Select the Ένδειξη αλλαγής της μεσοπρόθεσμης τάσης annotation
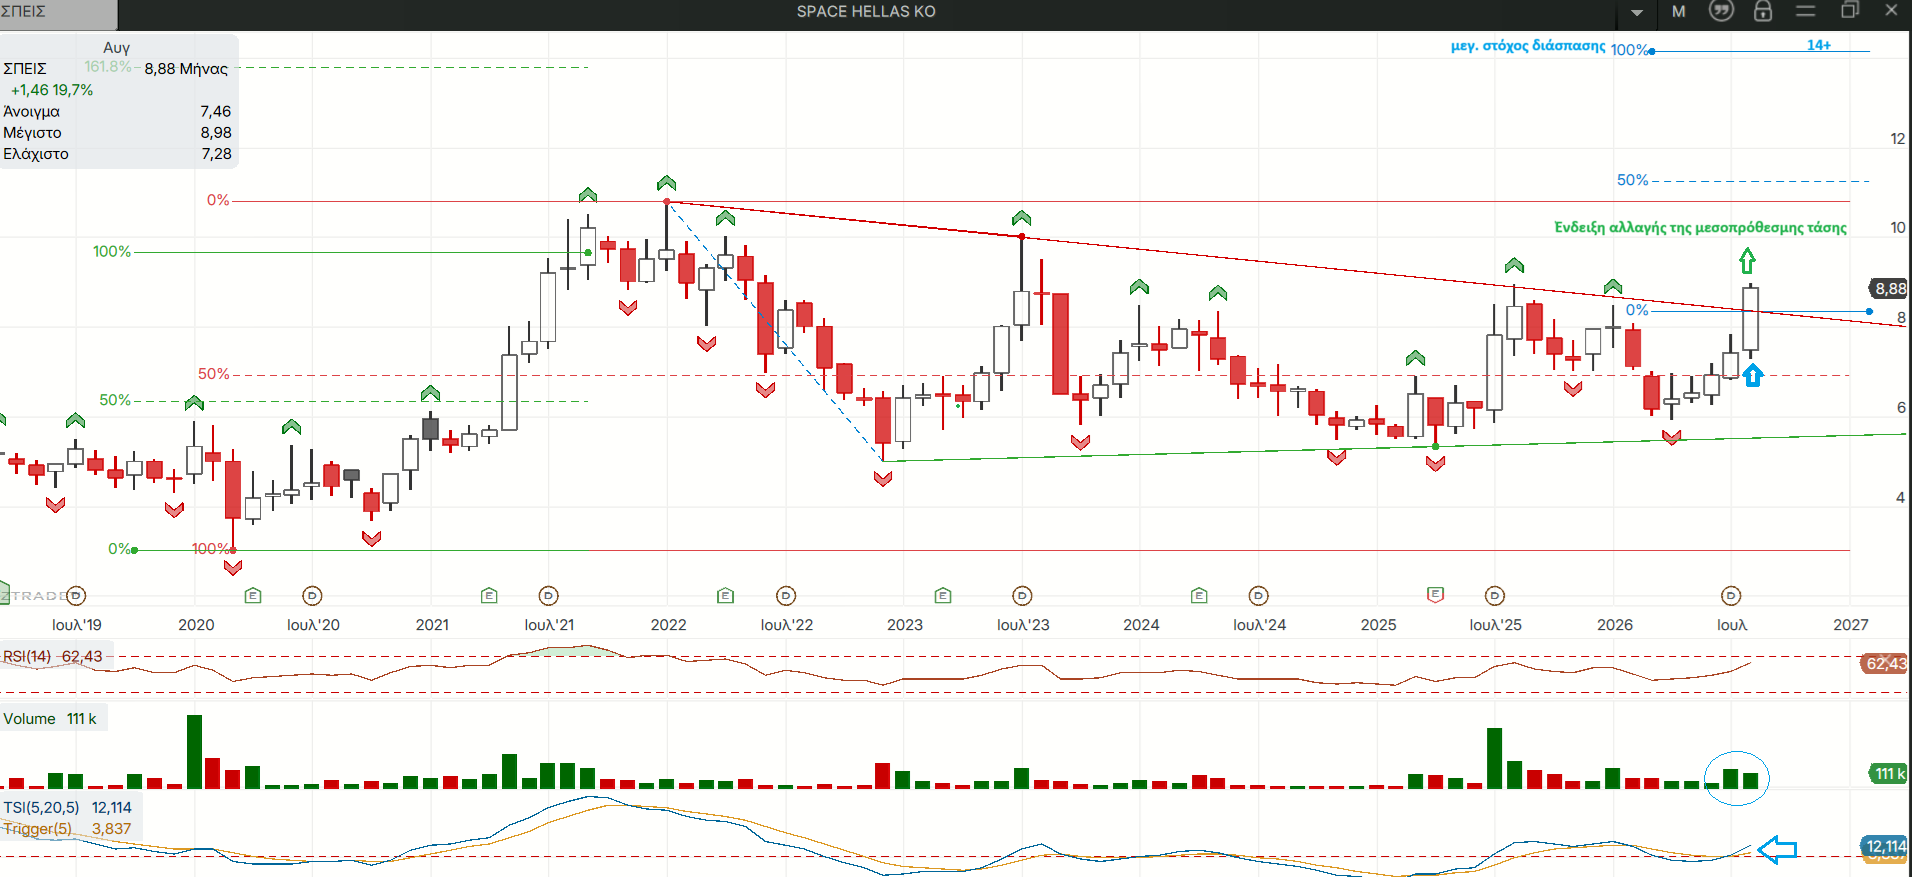The width and height of the screenshot is (1912, 877). pyautogui.click(x=1700, y=228)
